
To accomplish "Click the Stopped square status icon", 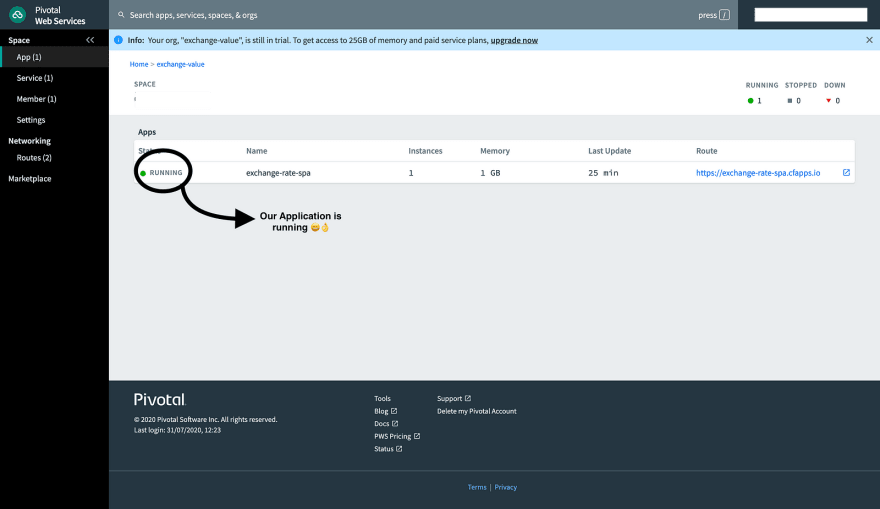I will coord(790,101).
